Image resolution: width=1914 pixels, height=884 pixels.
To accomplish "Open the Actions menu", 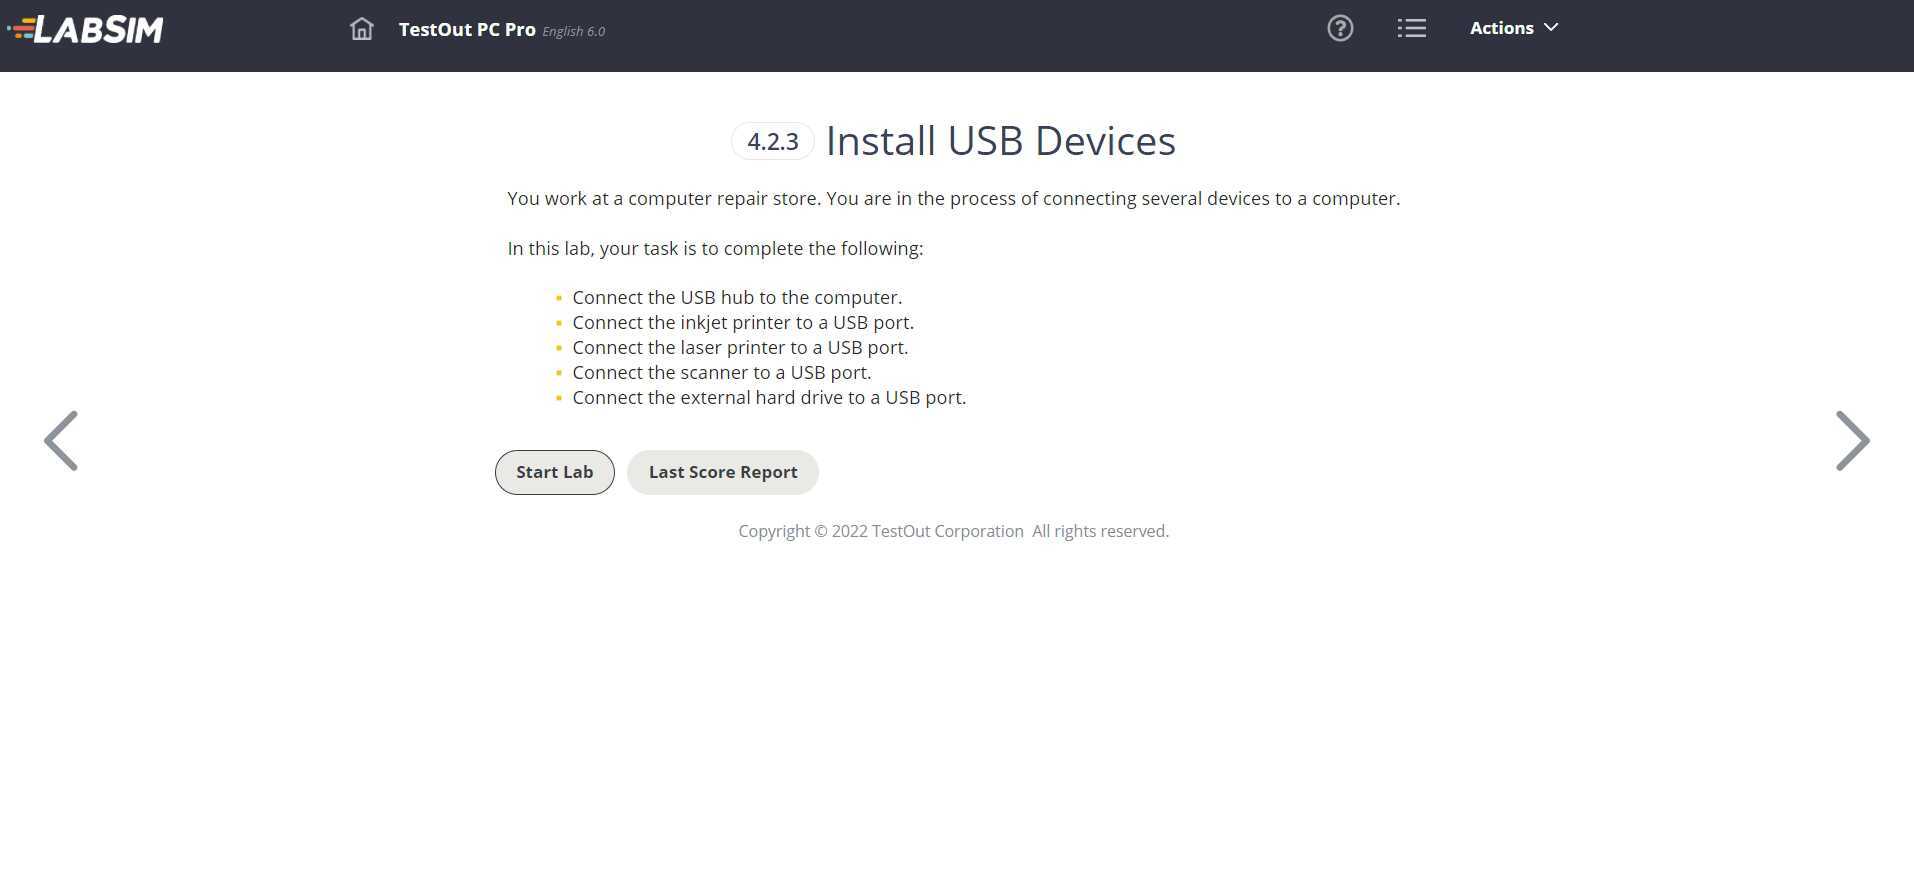I will coord(1502,28).
